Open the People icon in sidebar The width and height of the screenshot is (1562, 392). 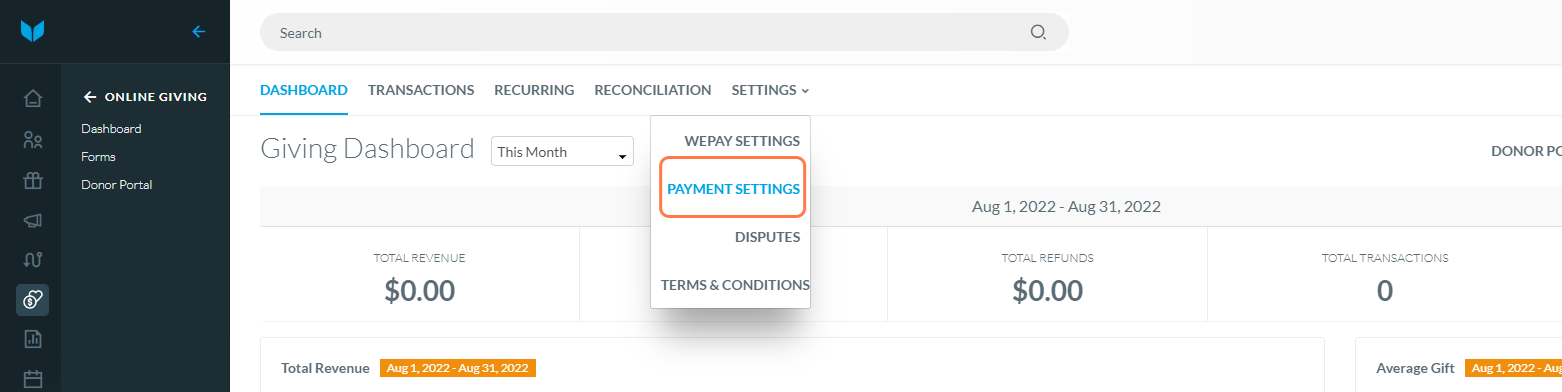[33, 140]
